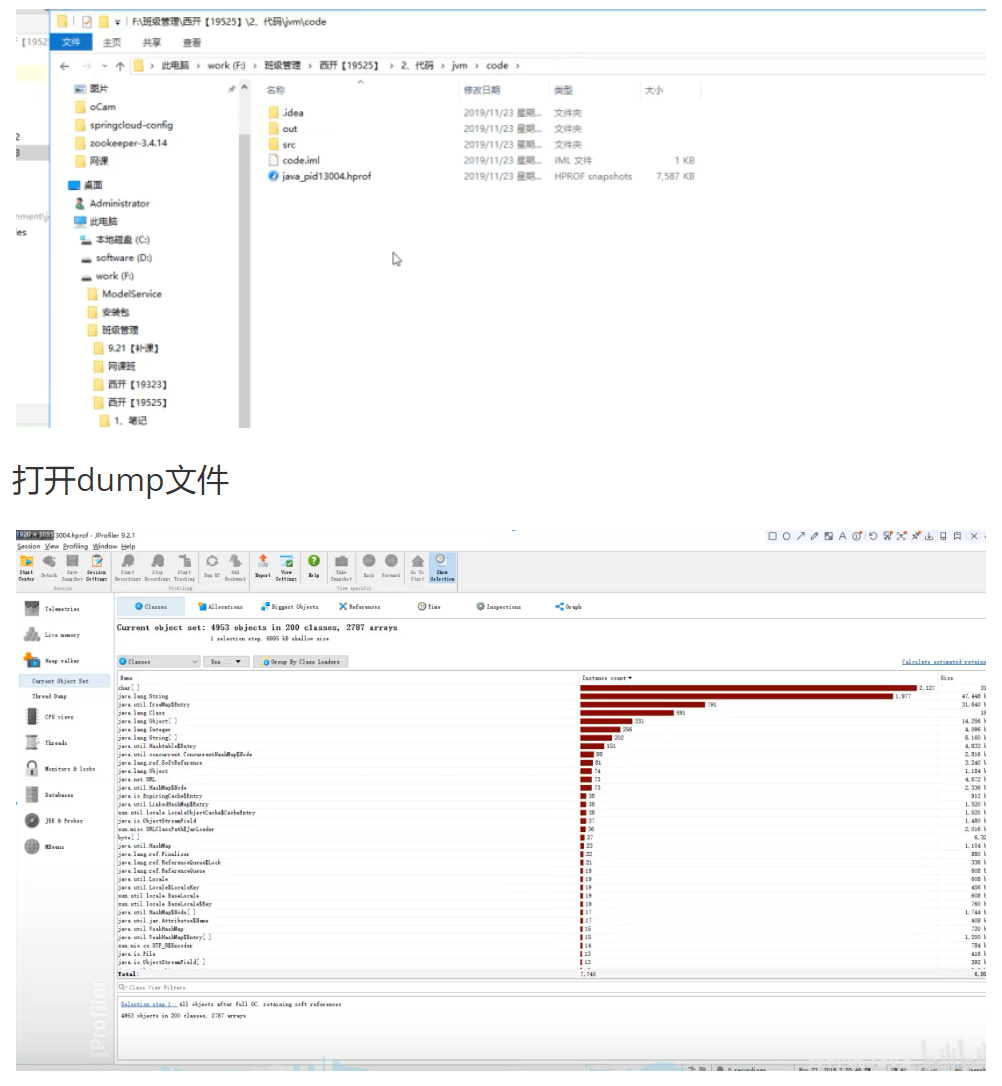This screenshot has height=1086, width=1002.
Task: Toggle the Show Selection toolbar button
Action: point(442,567)
